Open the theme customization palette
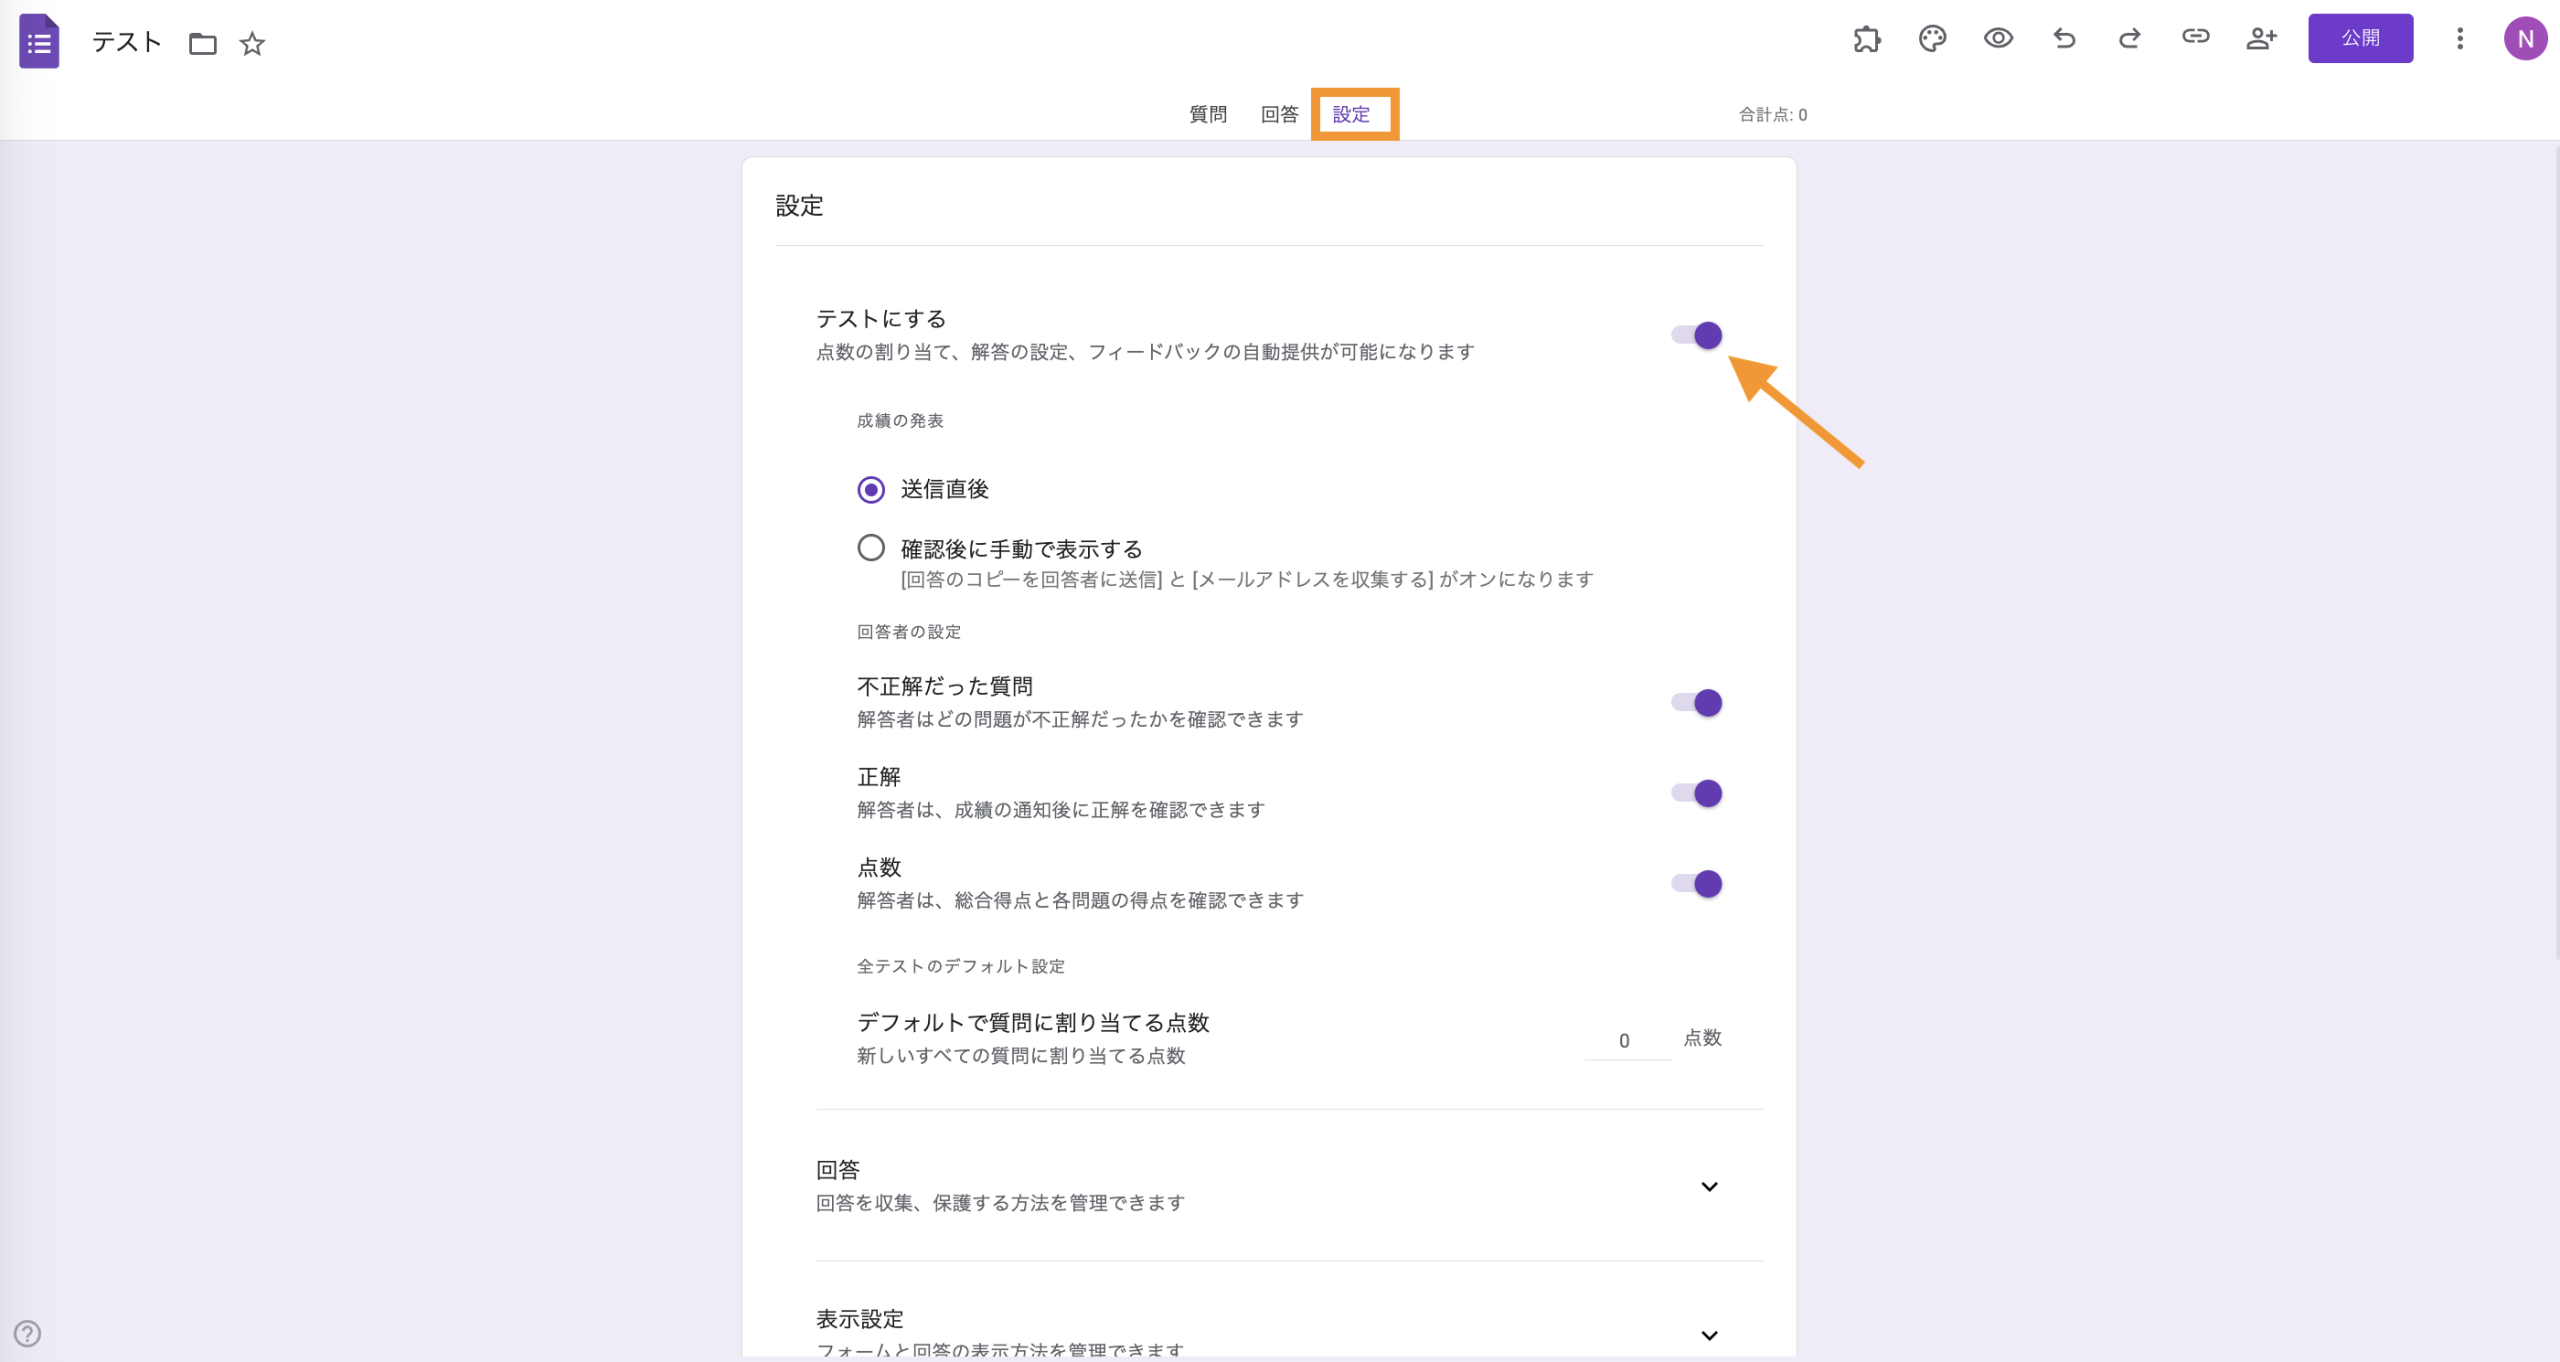This screenshot has width=2560, height=1362. click(1932, 38)
